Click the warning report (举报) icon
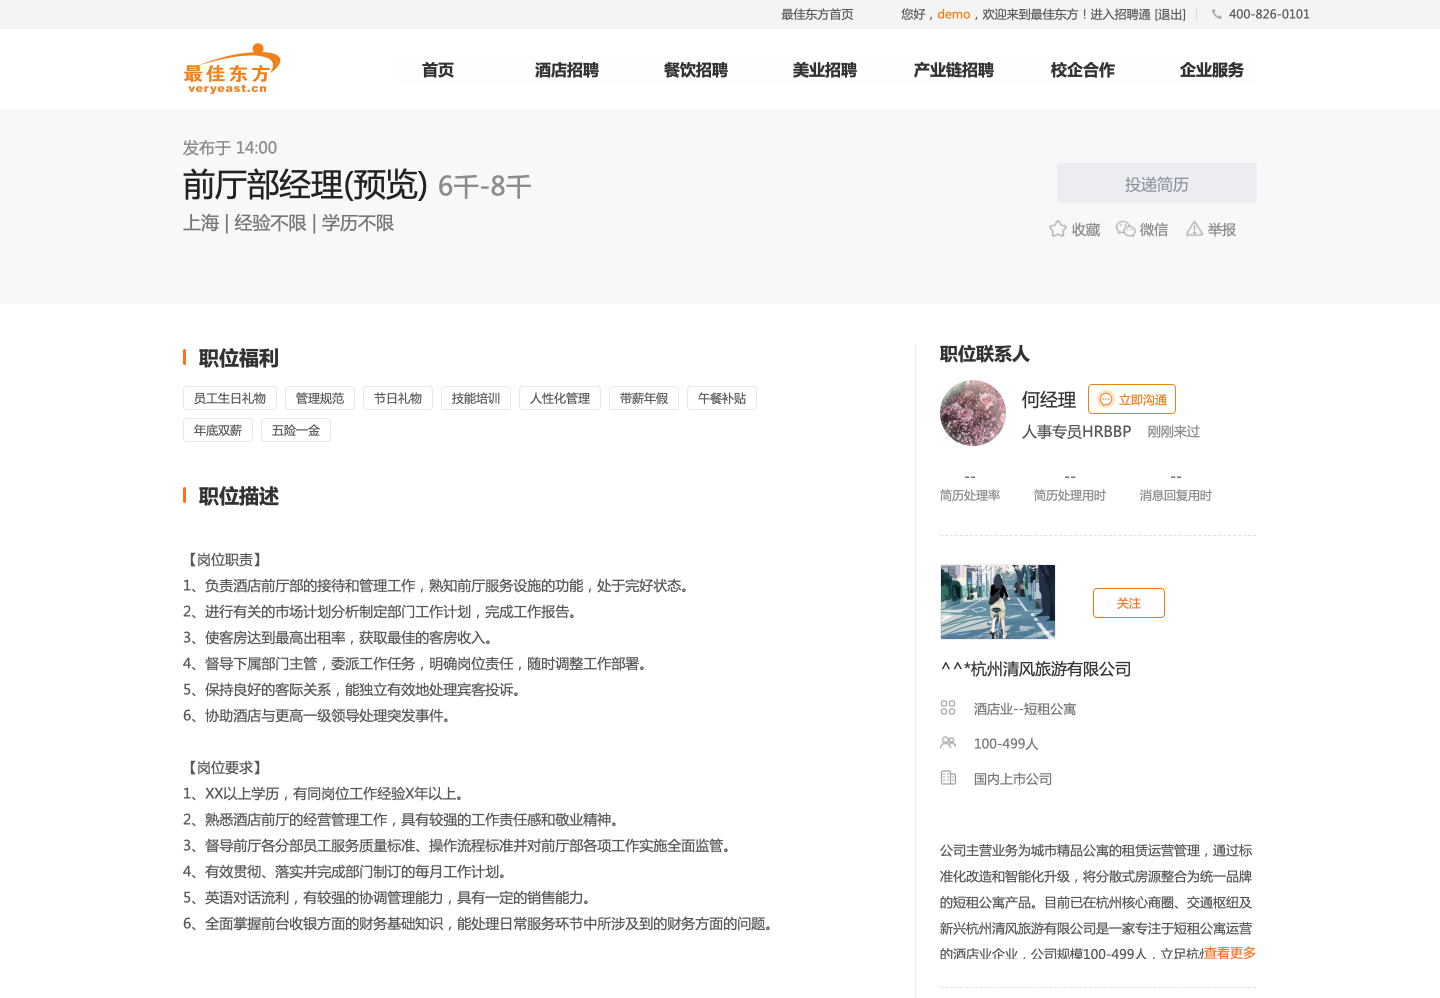The image size is (1440, 998). (x=1194, y=229)
